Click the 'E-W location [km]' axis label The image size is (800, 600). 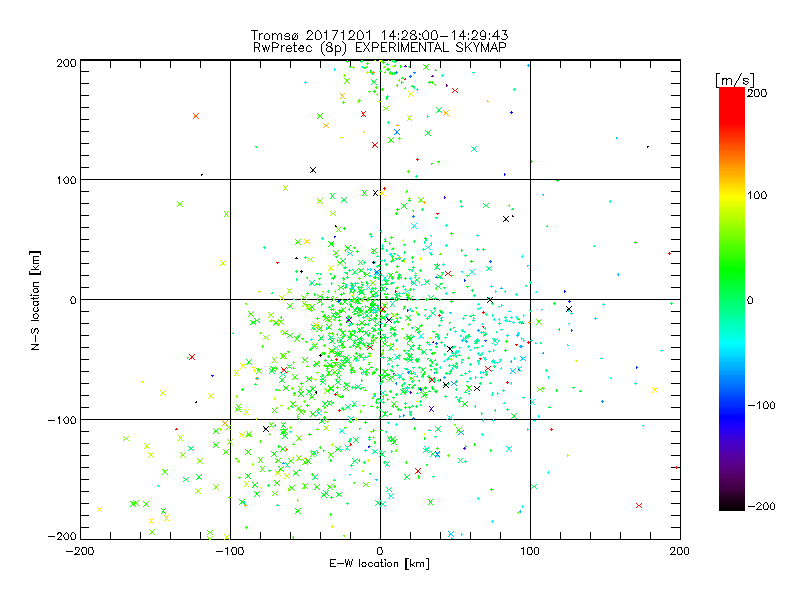click(x=379, y=564)
